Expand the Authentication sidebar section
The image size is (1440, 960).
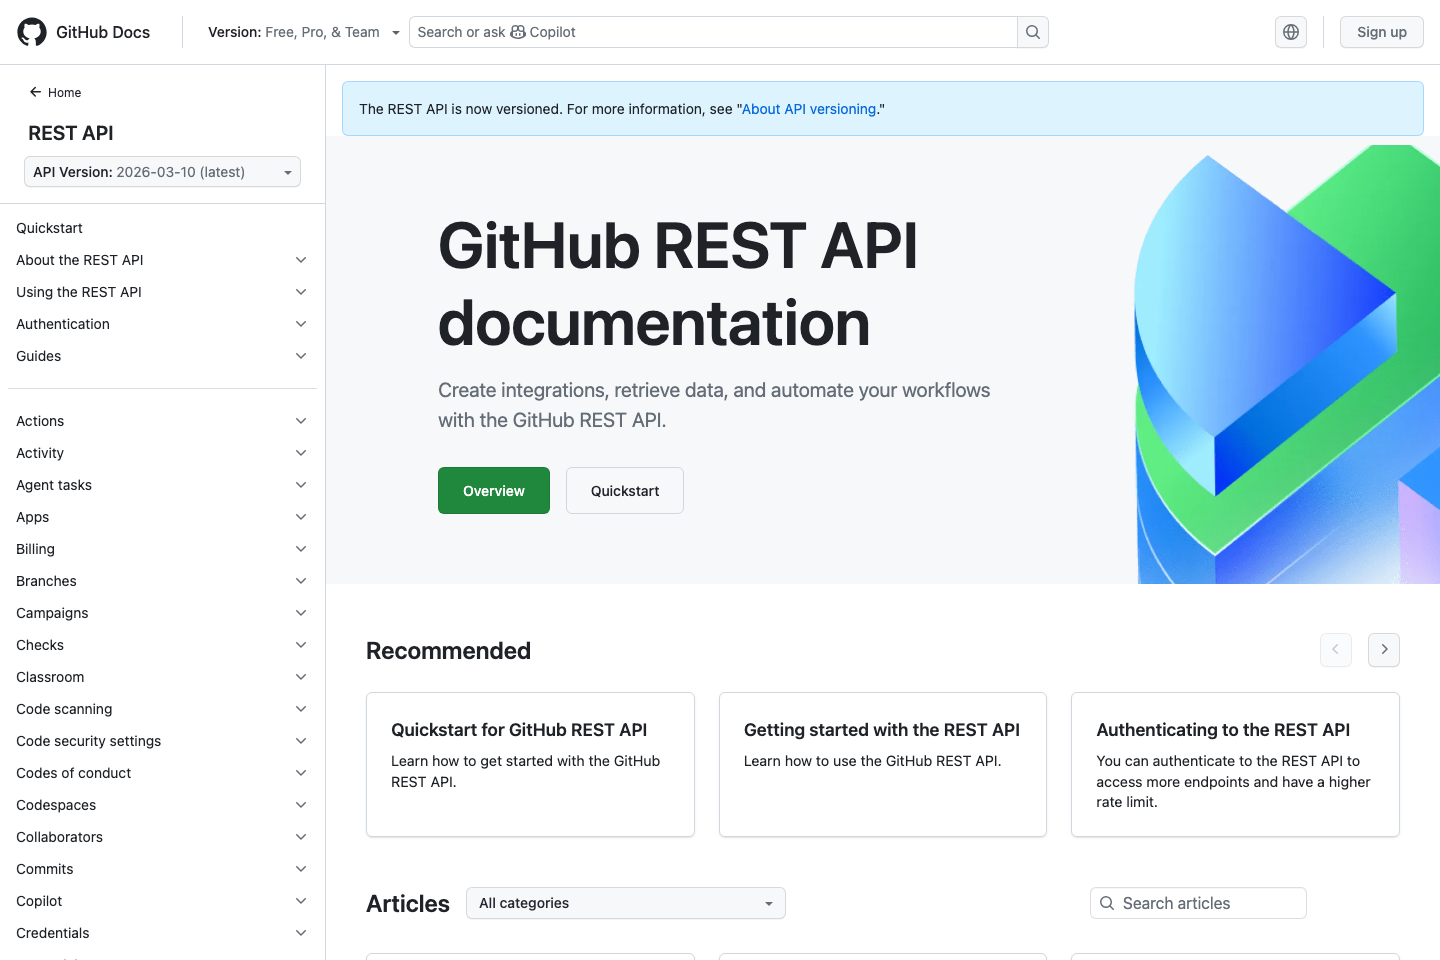click(301, 323)
